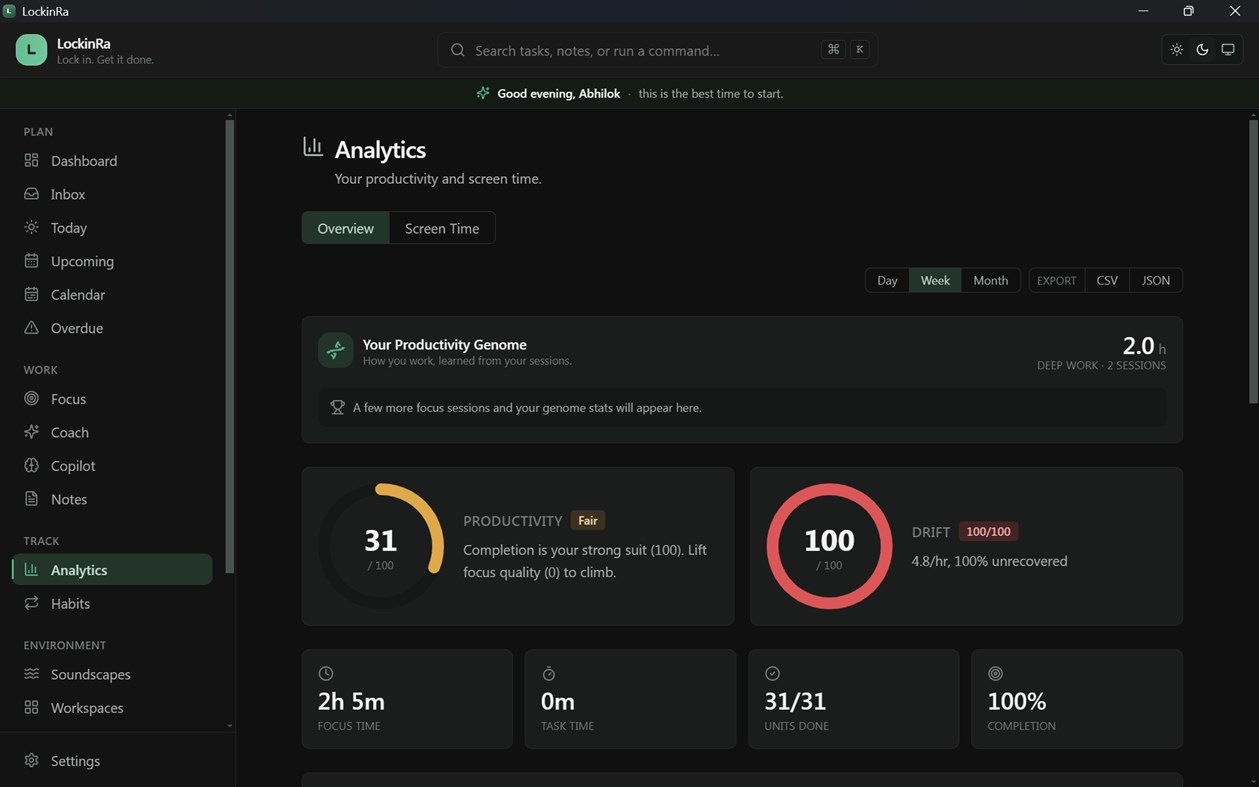1259x787 pixels.
Task: Select the Day range option
Action: [x=887, y=280]
